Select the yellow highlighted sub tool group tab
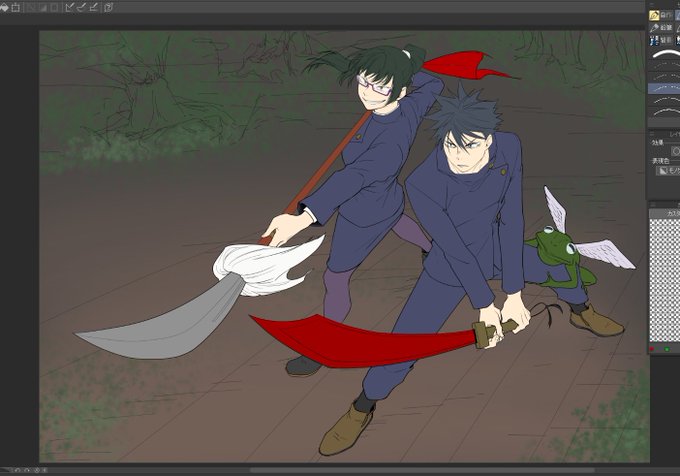This screenshot has width=680, height=476. coord(660,15)
